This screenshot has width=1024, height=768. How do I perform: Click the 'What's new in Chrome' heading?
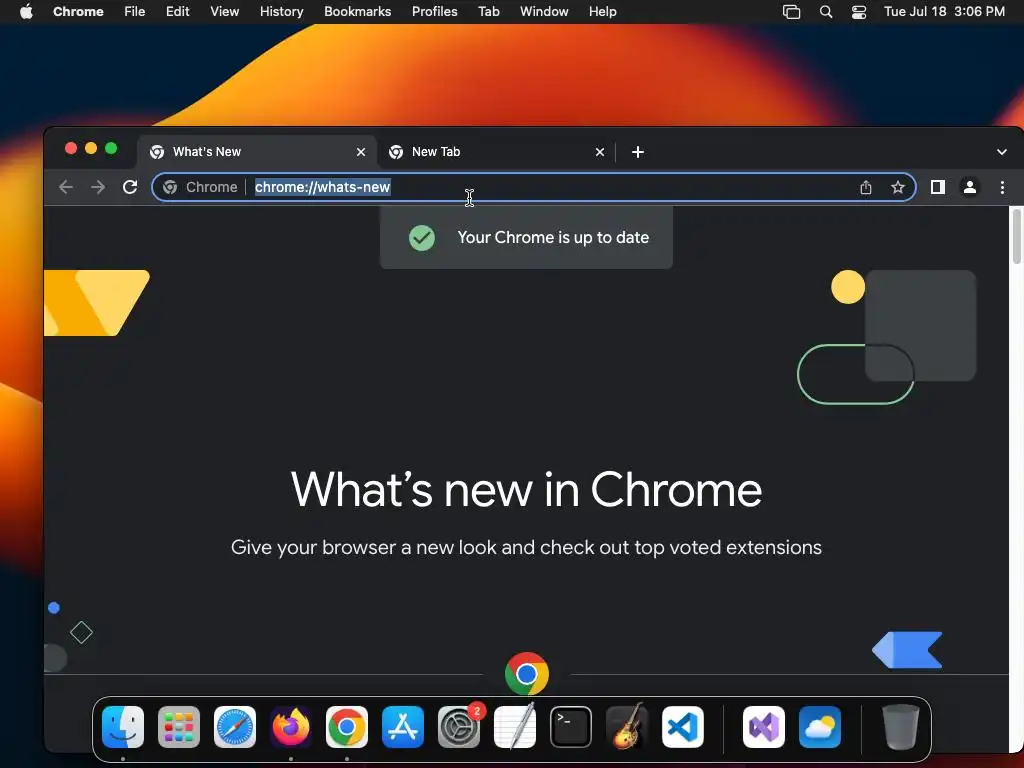(x=526, y=490)
